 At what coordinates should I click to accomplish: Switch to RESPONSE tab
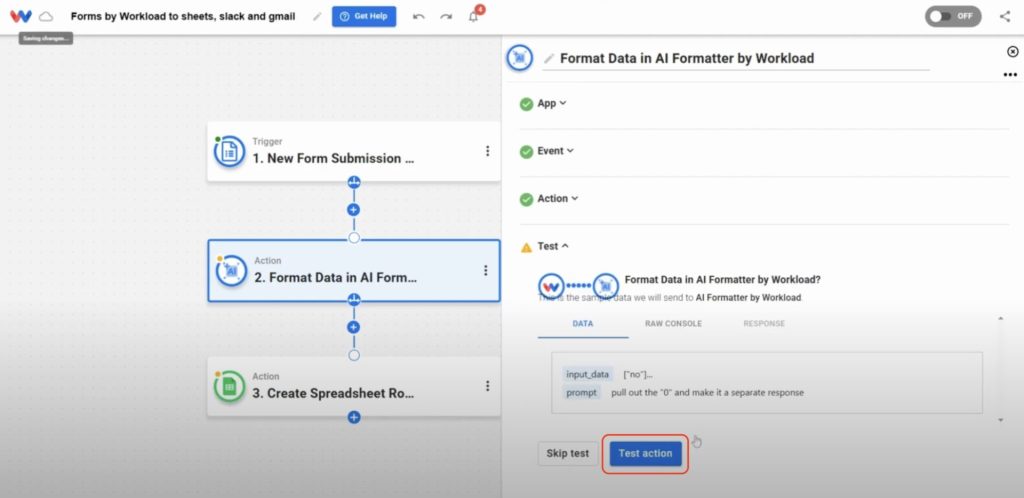(764, 324)
